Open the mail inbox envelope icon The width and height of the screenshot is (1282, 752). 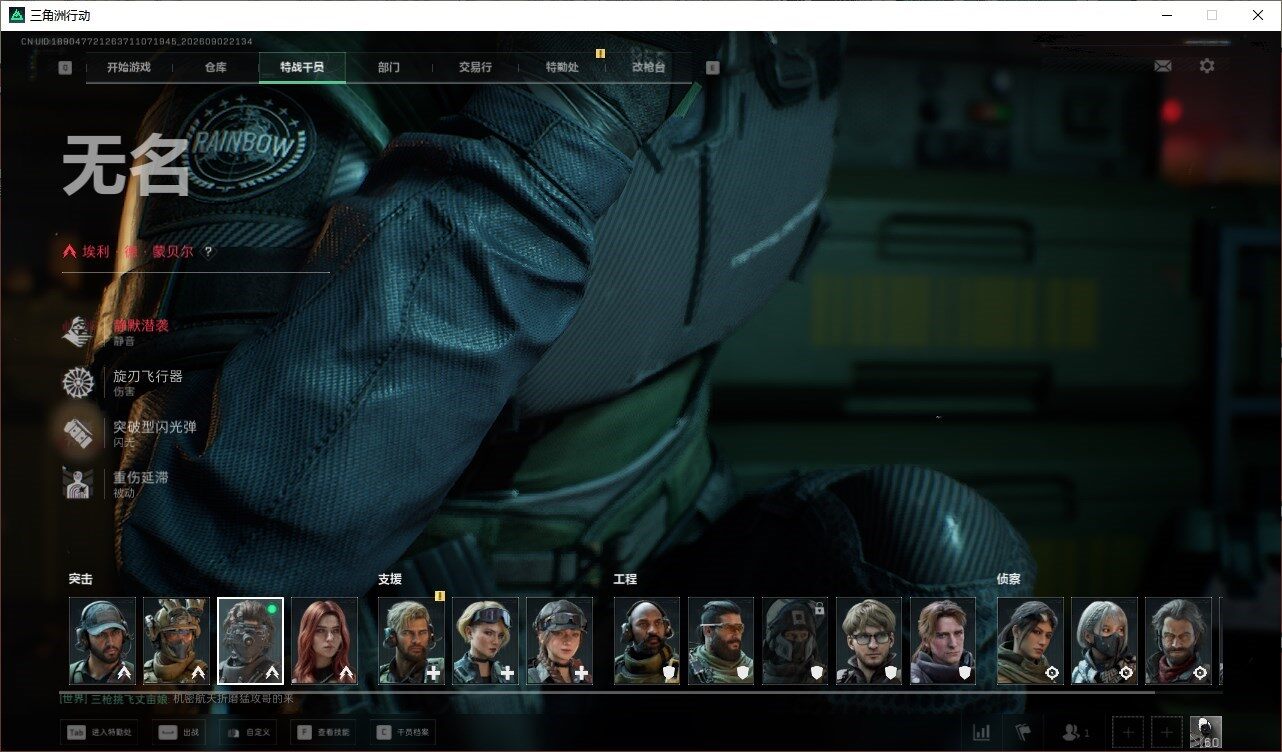tap(1163, 66)
